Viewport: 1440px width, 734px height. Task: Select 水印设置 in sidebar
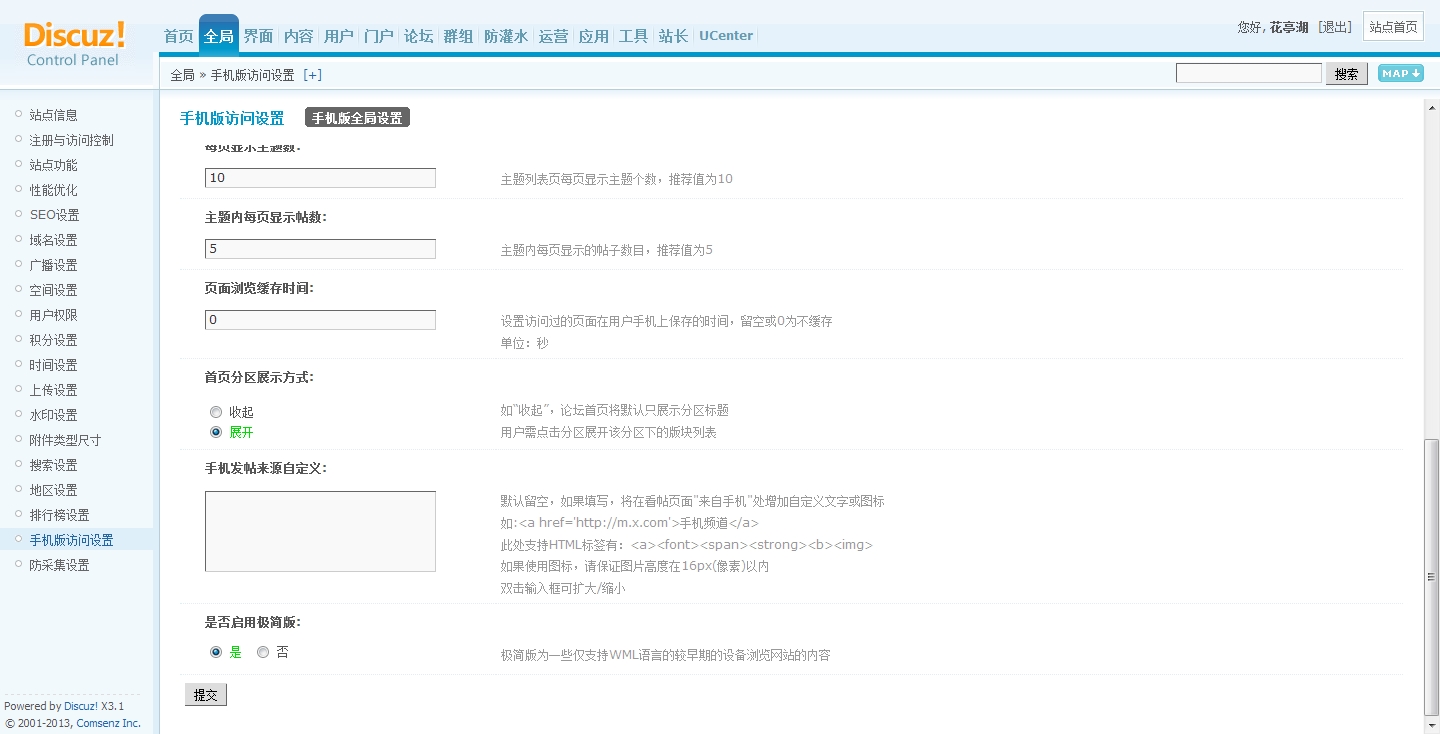pyautogui.click(x=54, y=415)
